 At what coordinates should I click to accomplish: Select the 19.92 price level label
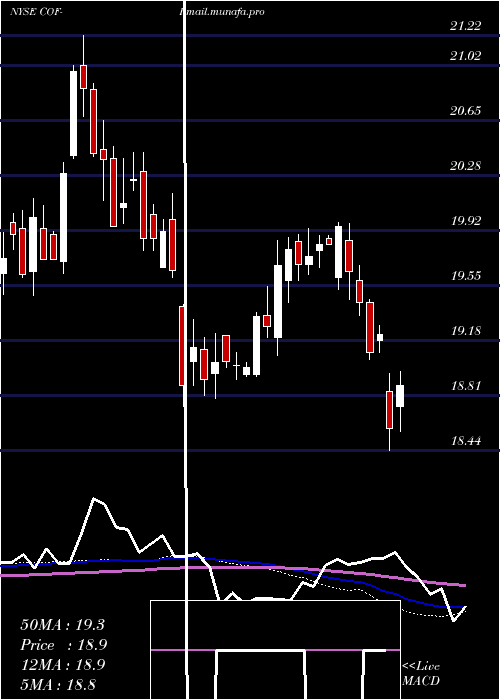pos(467,221)
